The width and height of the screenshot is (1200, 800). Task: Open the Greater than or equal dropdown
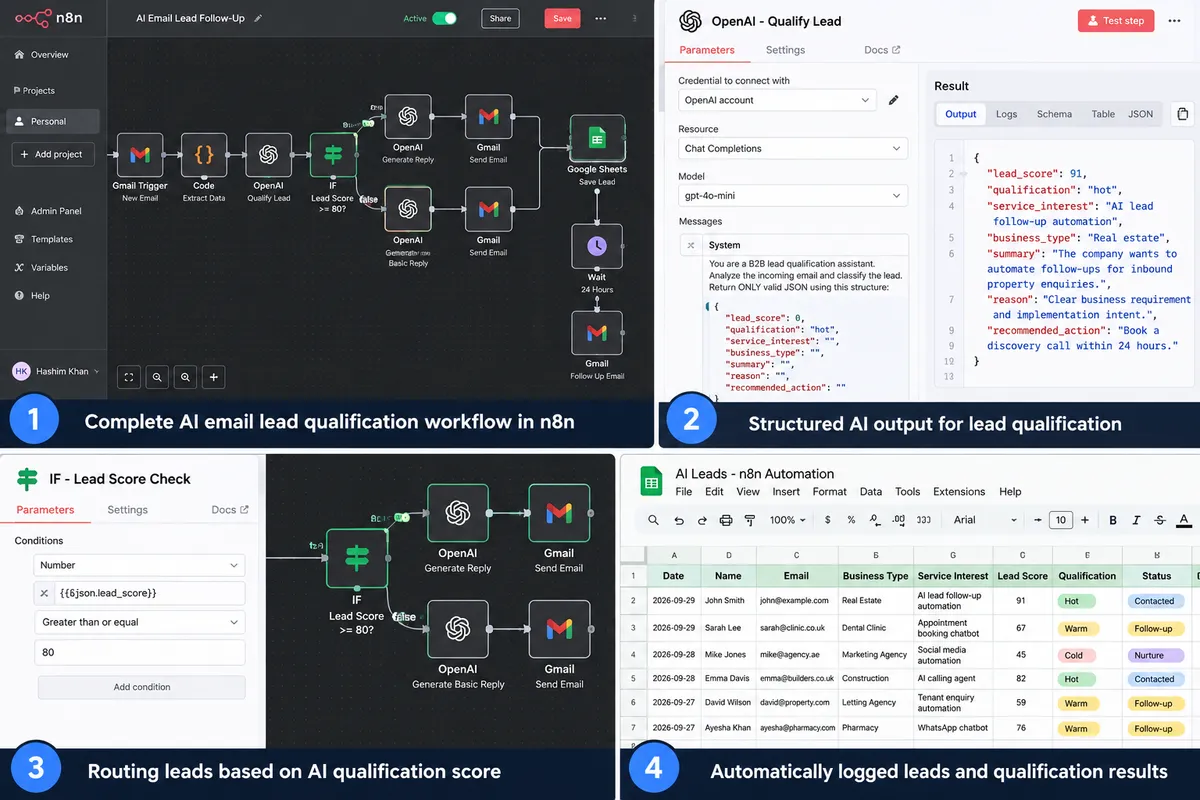pos(140,622)
